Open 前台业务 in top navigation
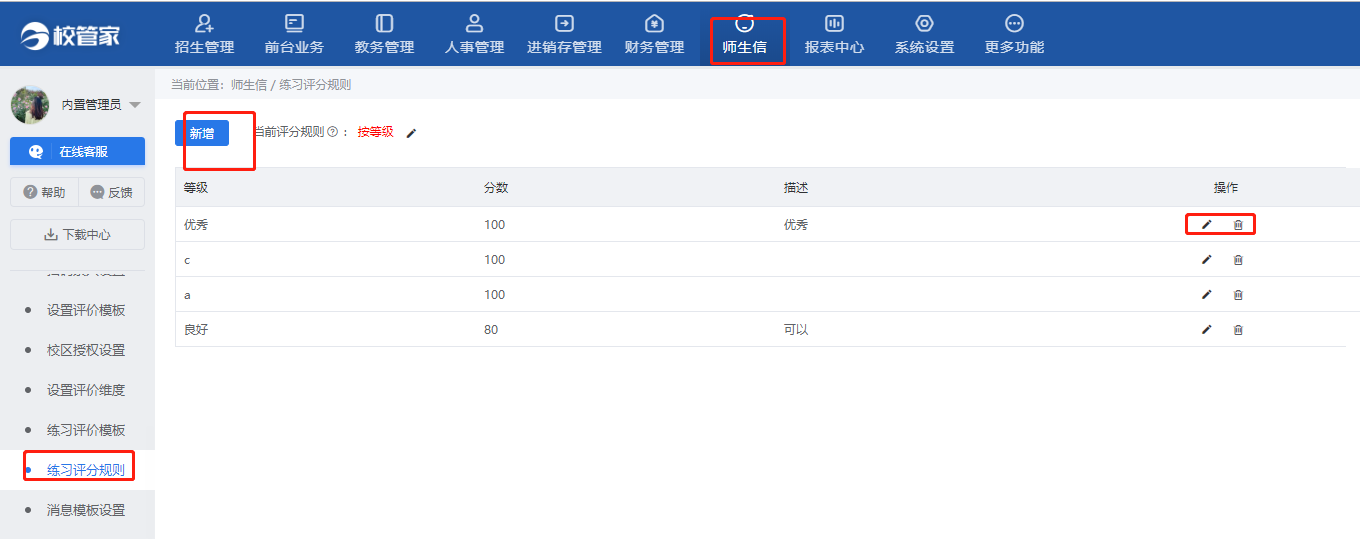Viewport: 1360px width, 539px height. pyautogui.click(x=294, y=35)
